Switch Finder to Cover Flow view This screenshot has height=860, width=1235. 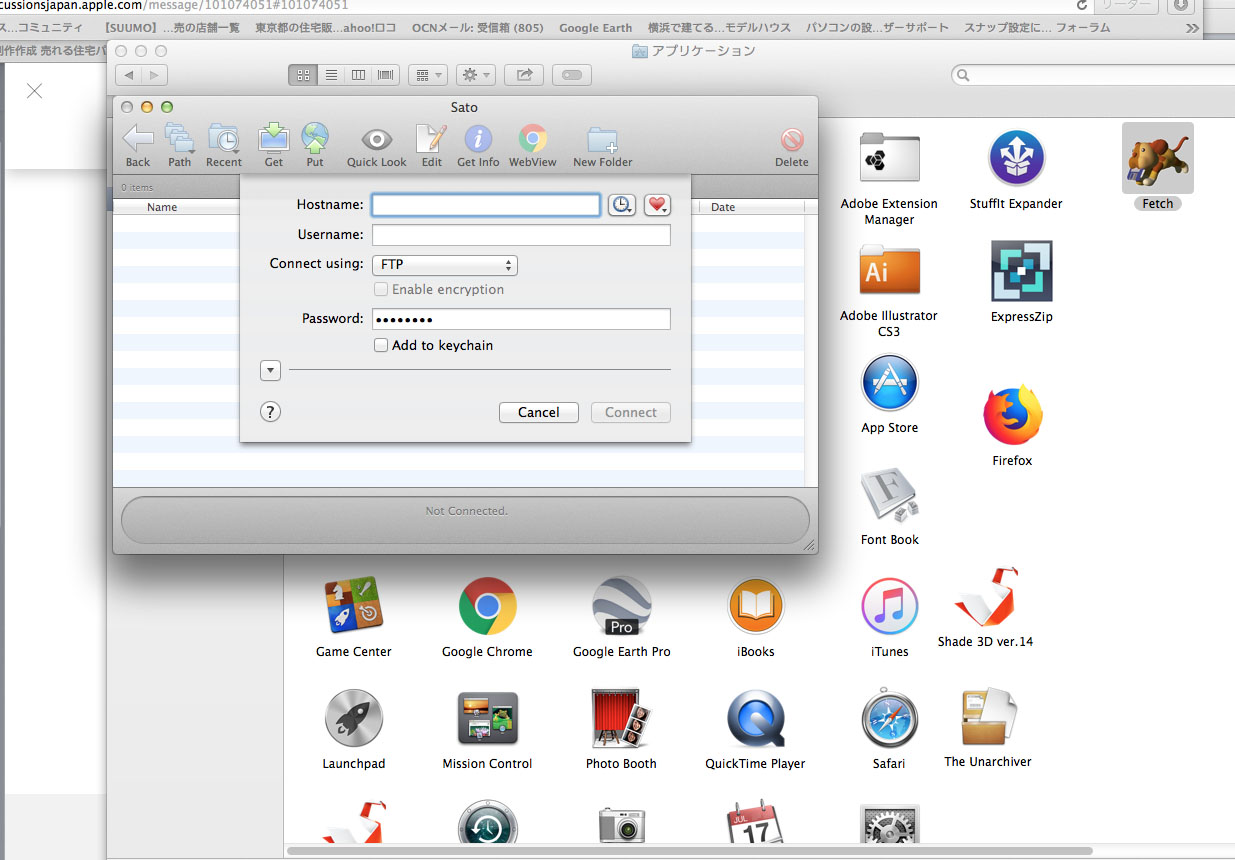click(x=386, y=75)
